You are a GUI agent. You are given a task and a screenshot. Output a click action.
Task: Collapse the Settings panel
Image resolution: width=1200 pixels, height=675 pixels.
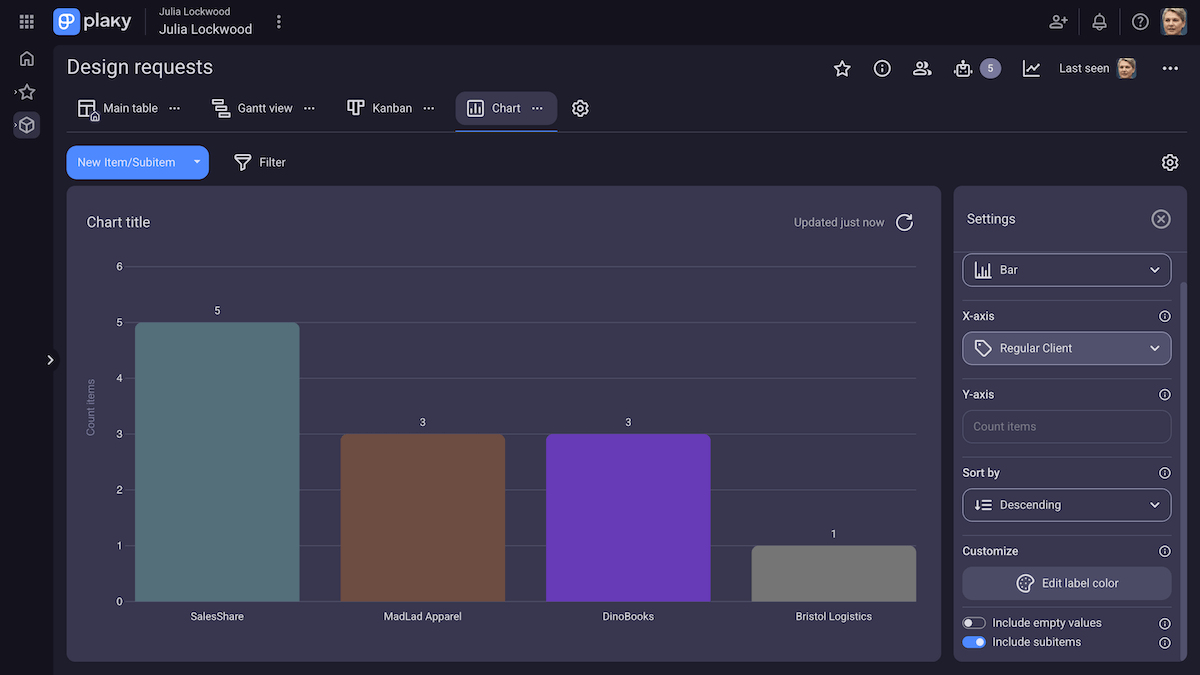coord(1160,218)
